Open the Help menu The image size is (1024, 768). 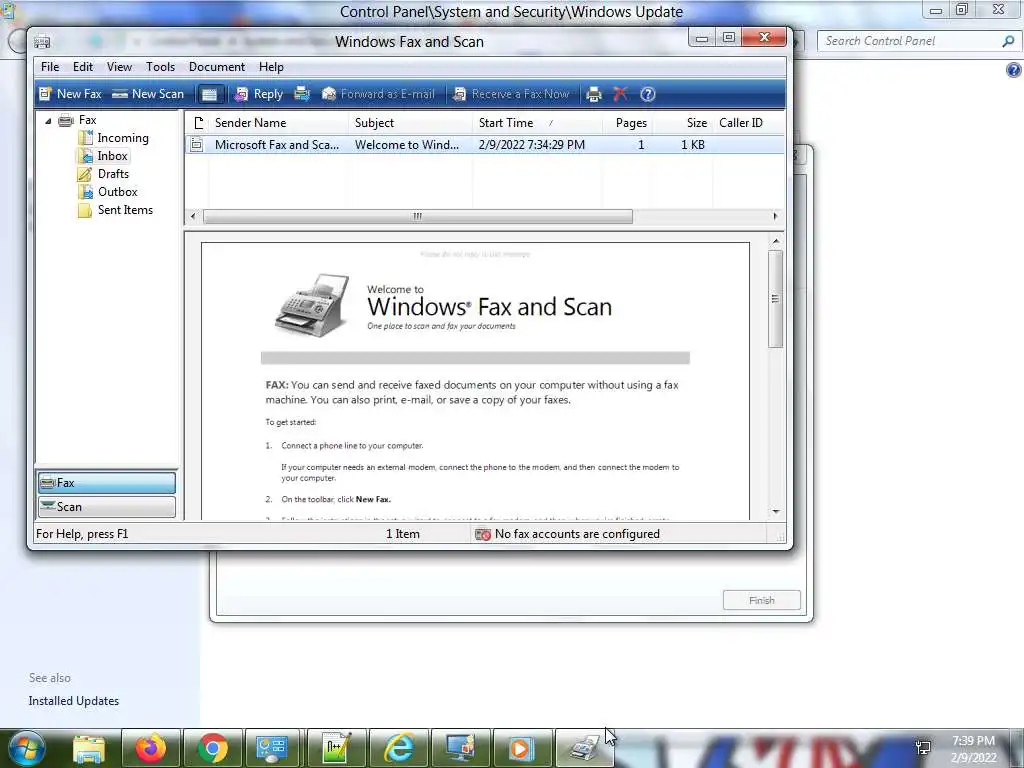pos(271,67)
